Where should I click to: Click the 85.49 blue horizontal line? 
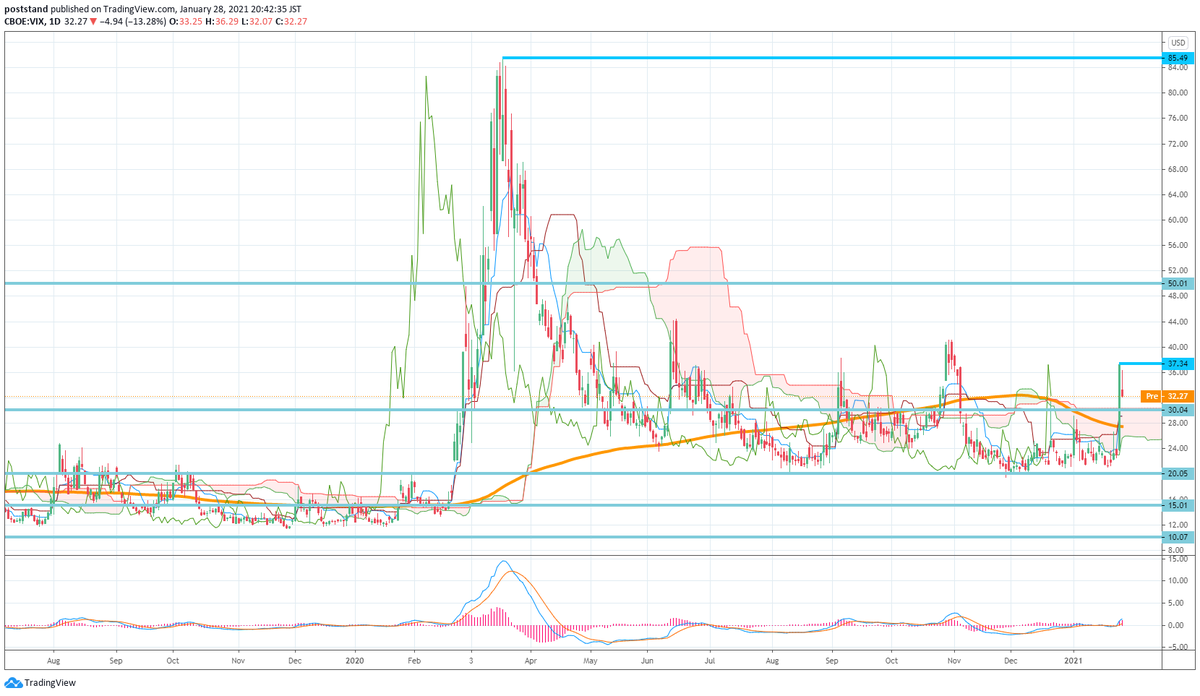tap(830, 58)
